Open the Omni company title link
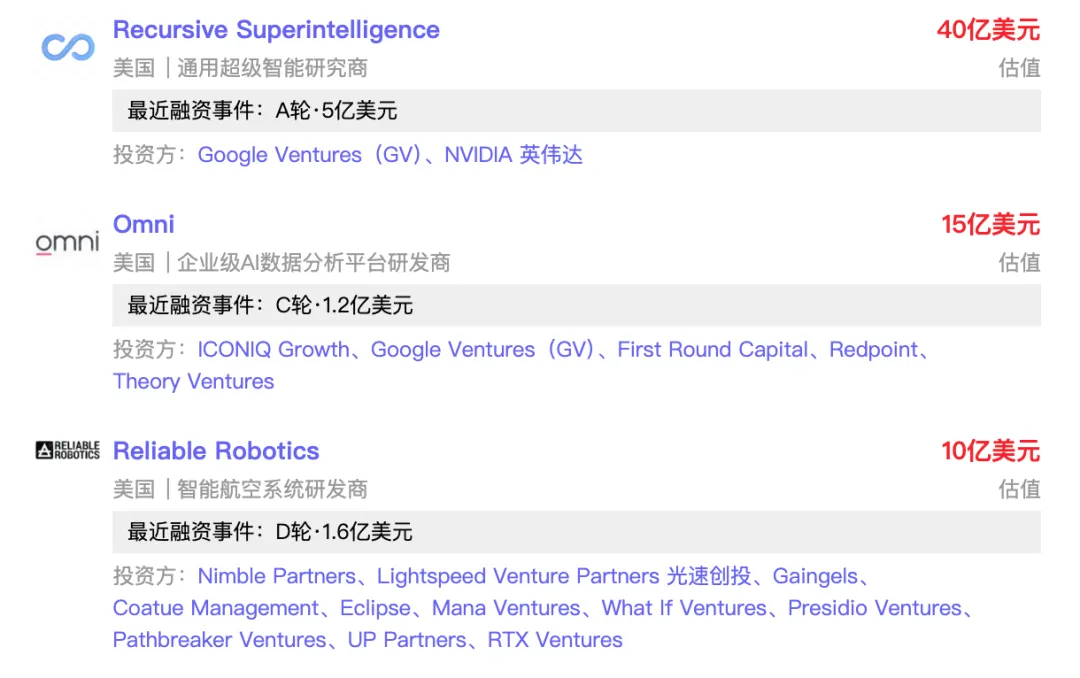1080x678 pixels. 144,224
